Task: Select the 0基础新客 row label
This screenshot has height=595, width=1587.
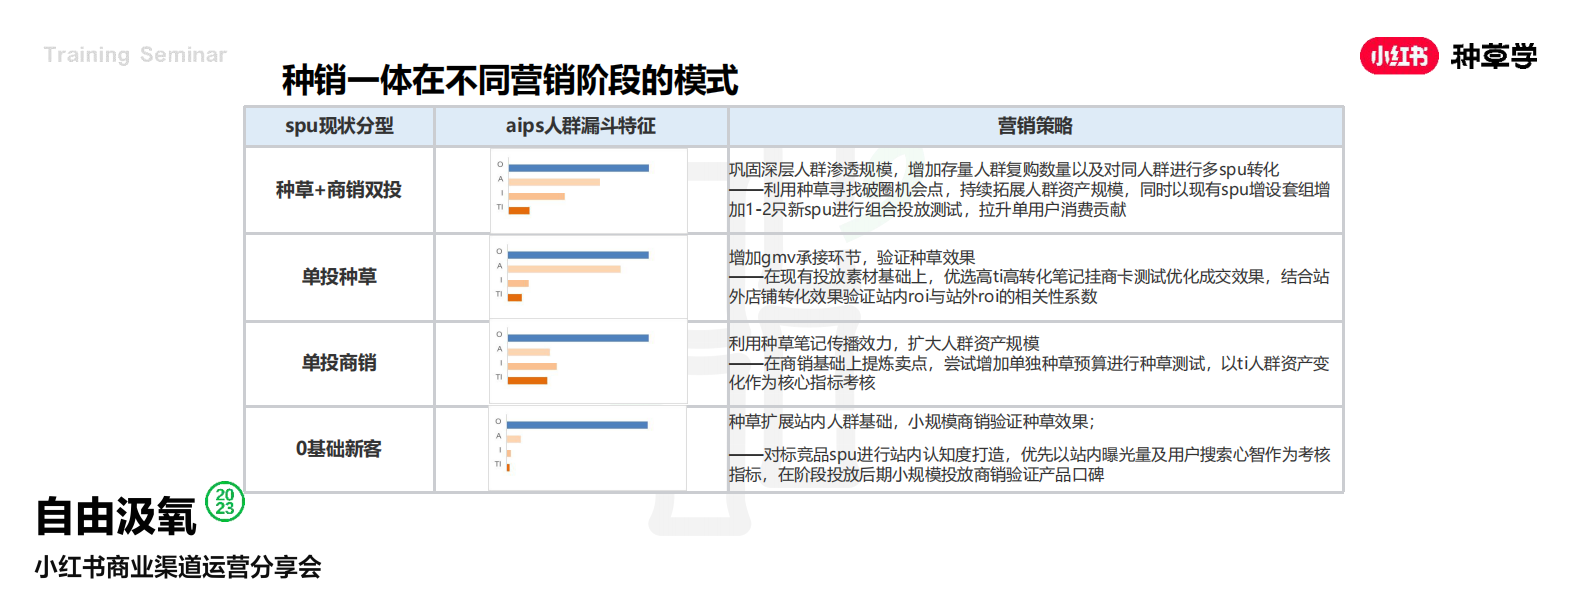Action: pyautogui.click(x=339, y=449)
